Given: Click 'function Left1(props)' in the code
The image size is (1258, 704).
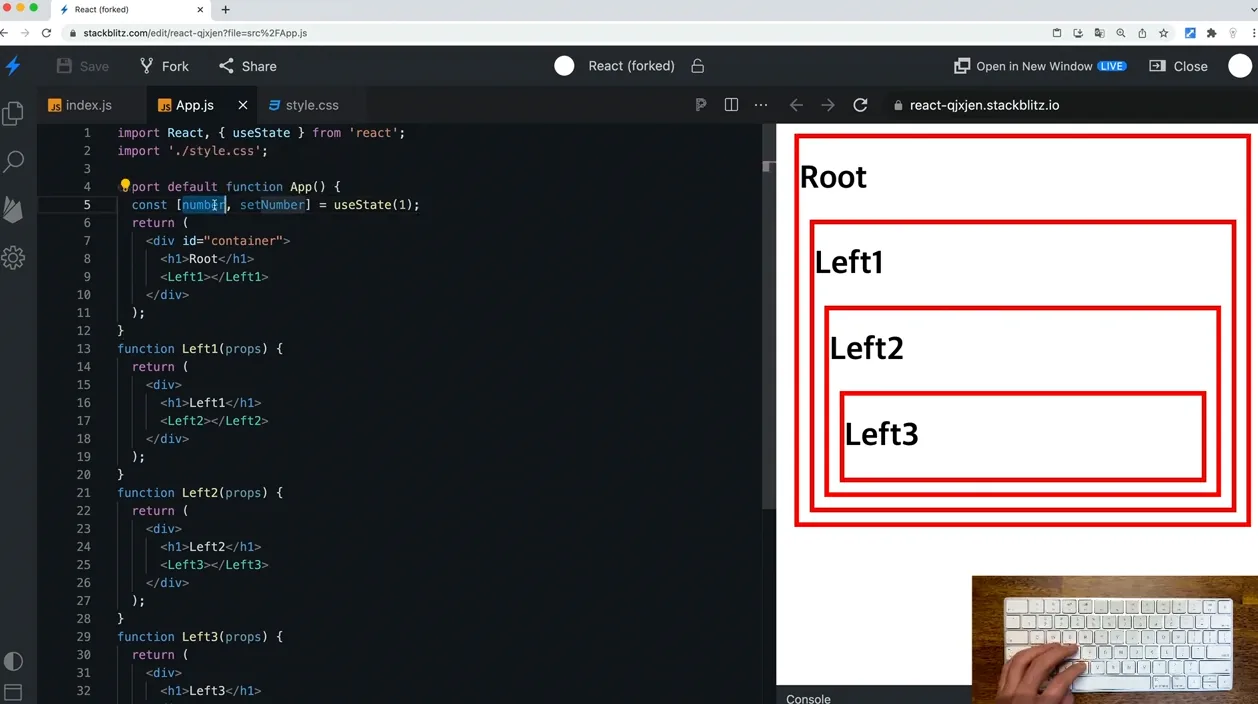Looking at the screenshot, I should (193, 349).
